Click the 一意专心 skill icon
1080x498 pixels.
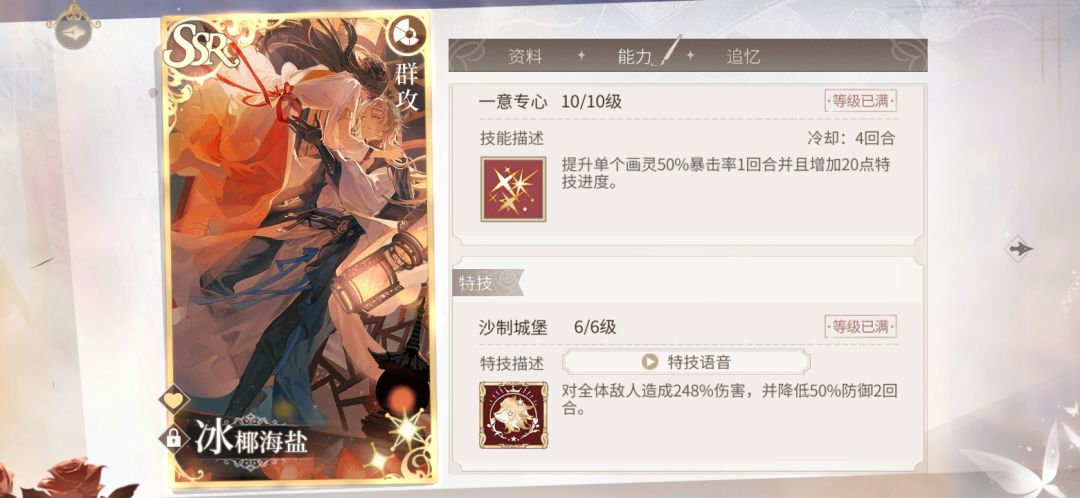[x=513, y=189]
